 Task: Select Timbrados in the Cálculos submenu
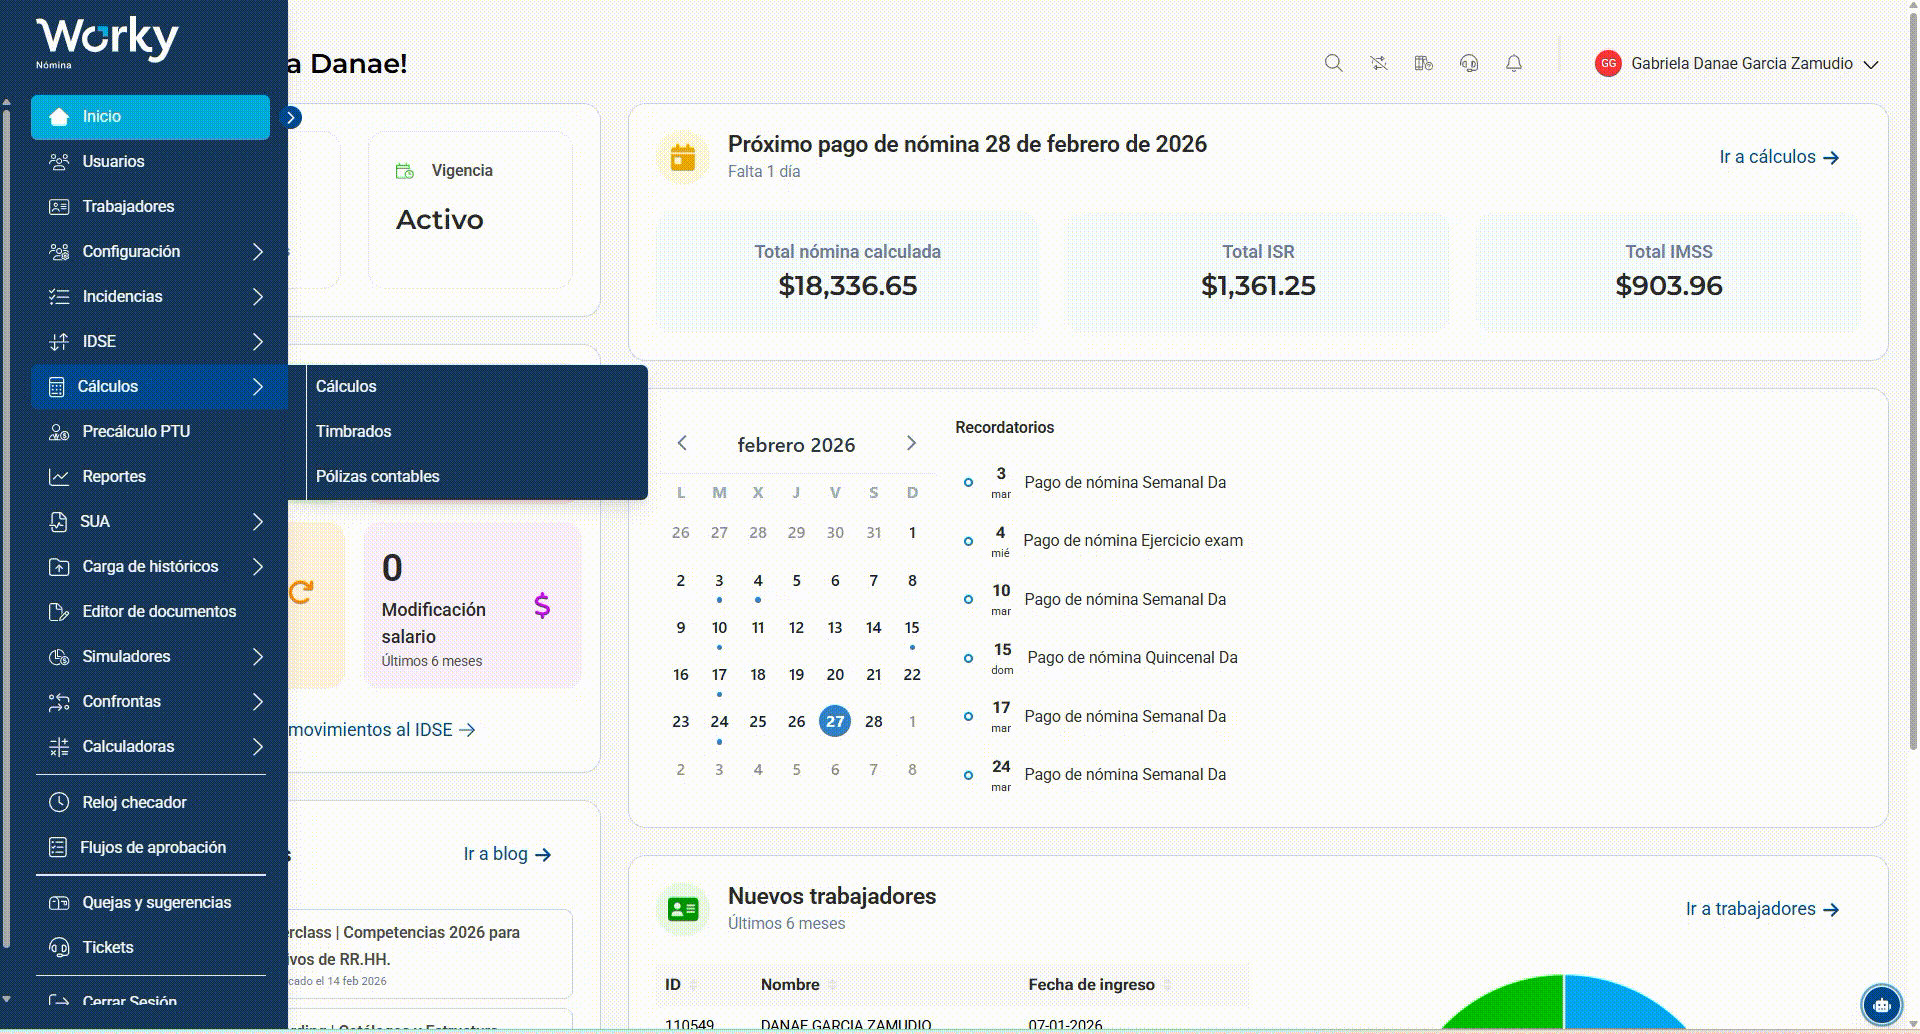click(353, 431)
